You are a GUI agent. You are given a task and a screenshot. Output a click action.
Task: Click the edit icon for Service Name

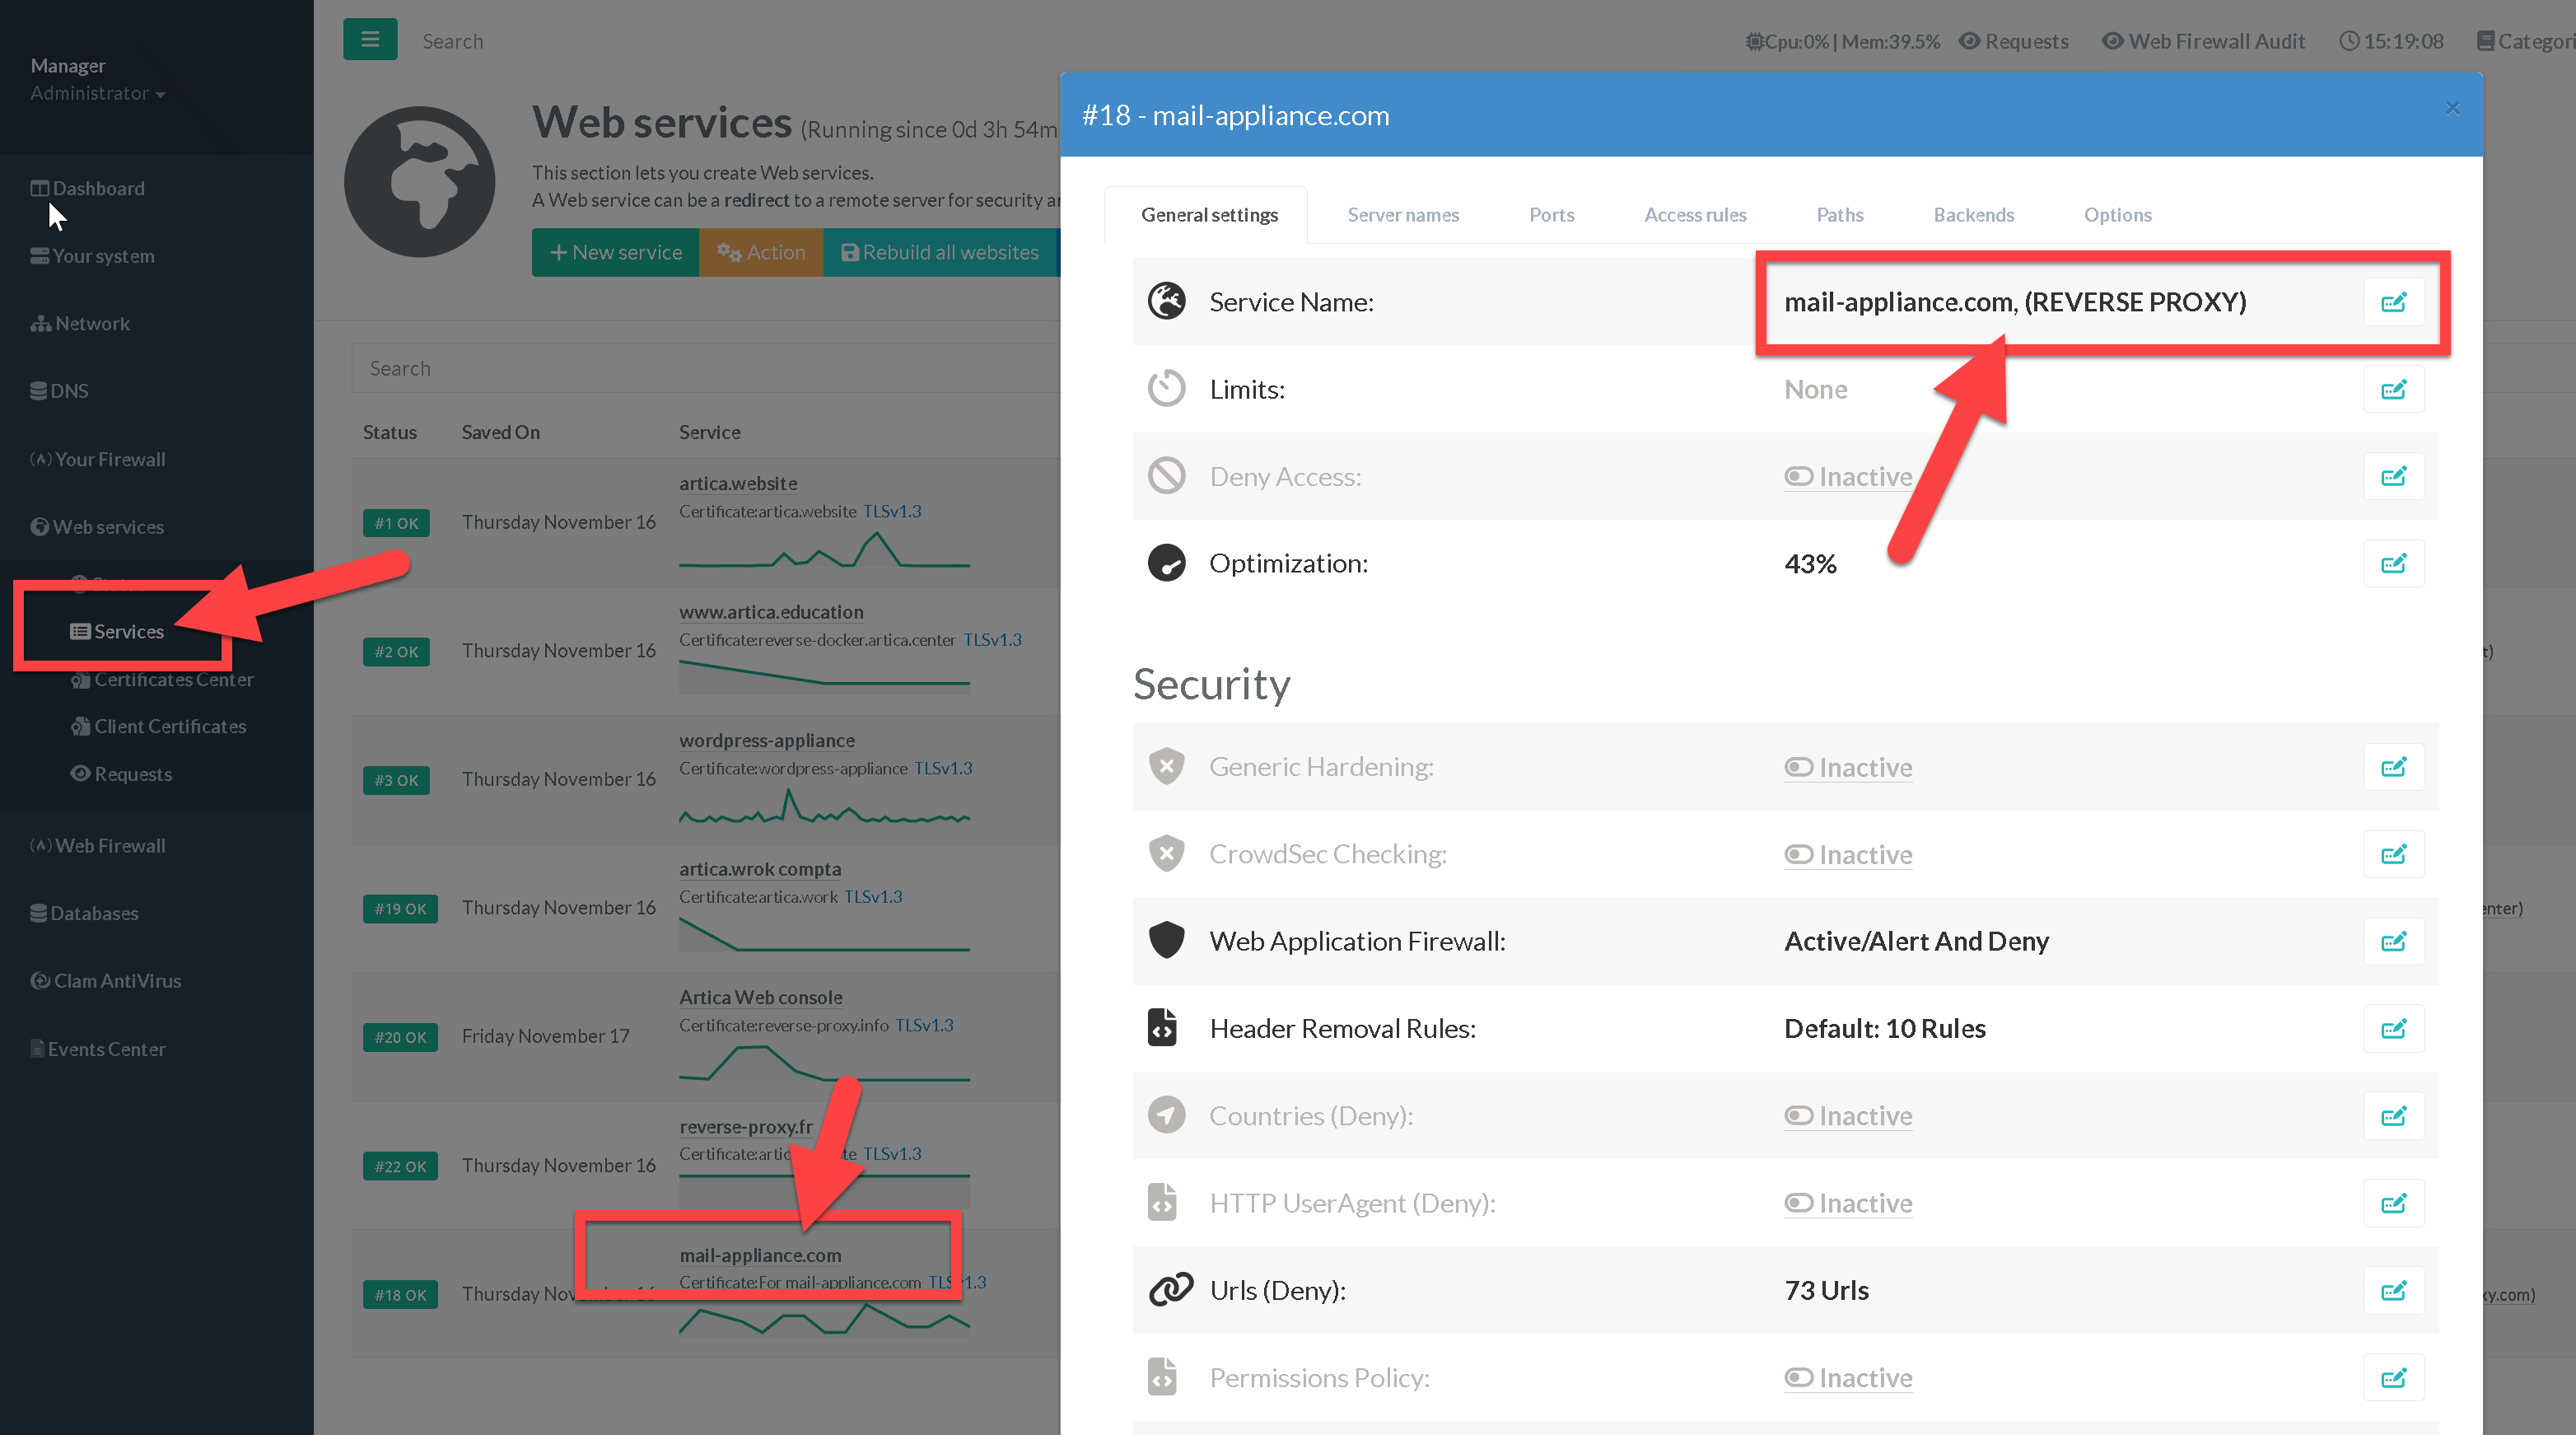pos(2393,302)
